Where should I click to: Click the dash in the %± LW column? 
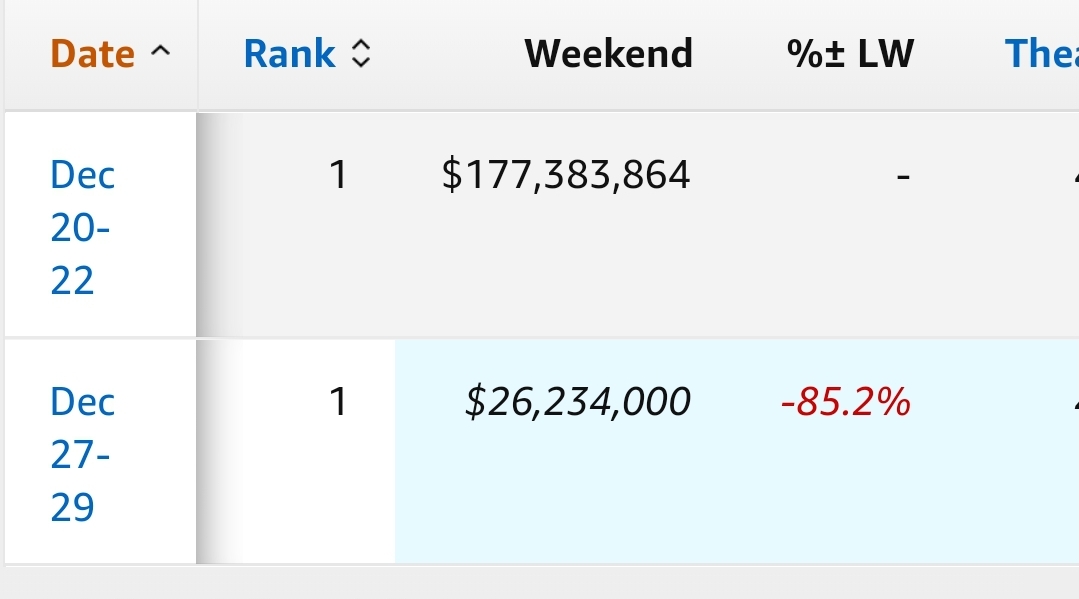[904, 178]
